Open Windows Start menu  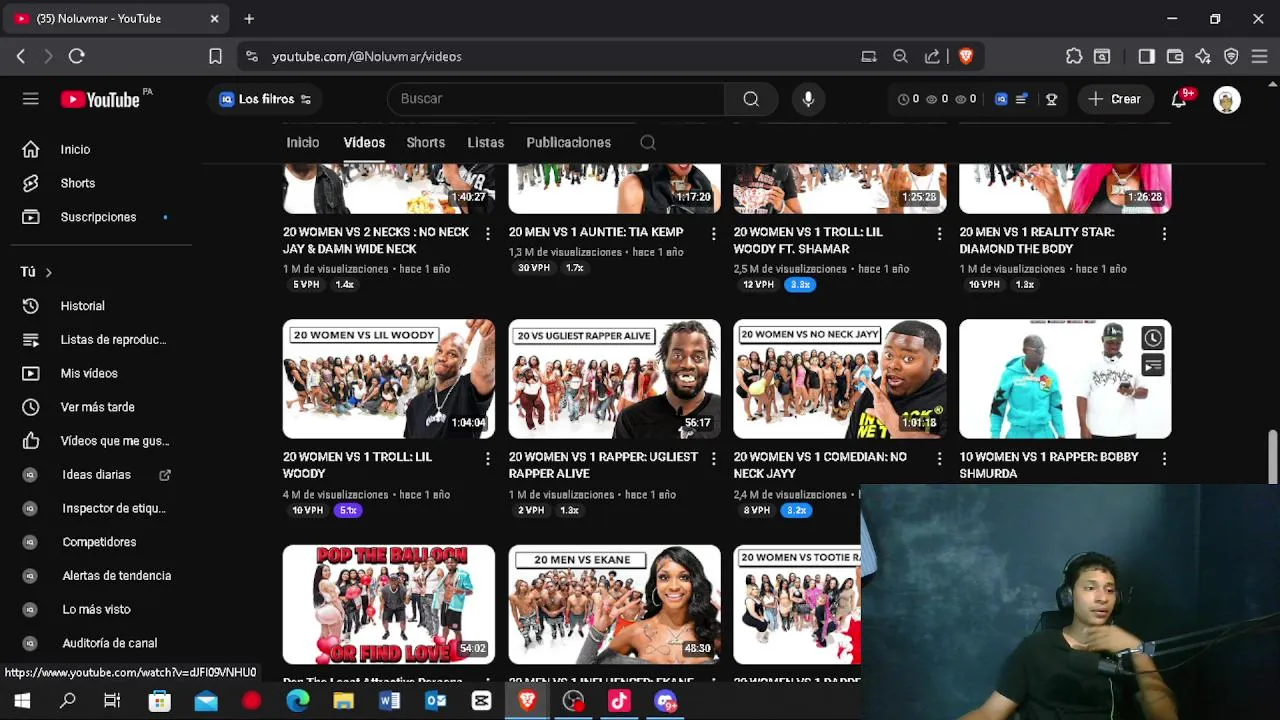22,701
